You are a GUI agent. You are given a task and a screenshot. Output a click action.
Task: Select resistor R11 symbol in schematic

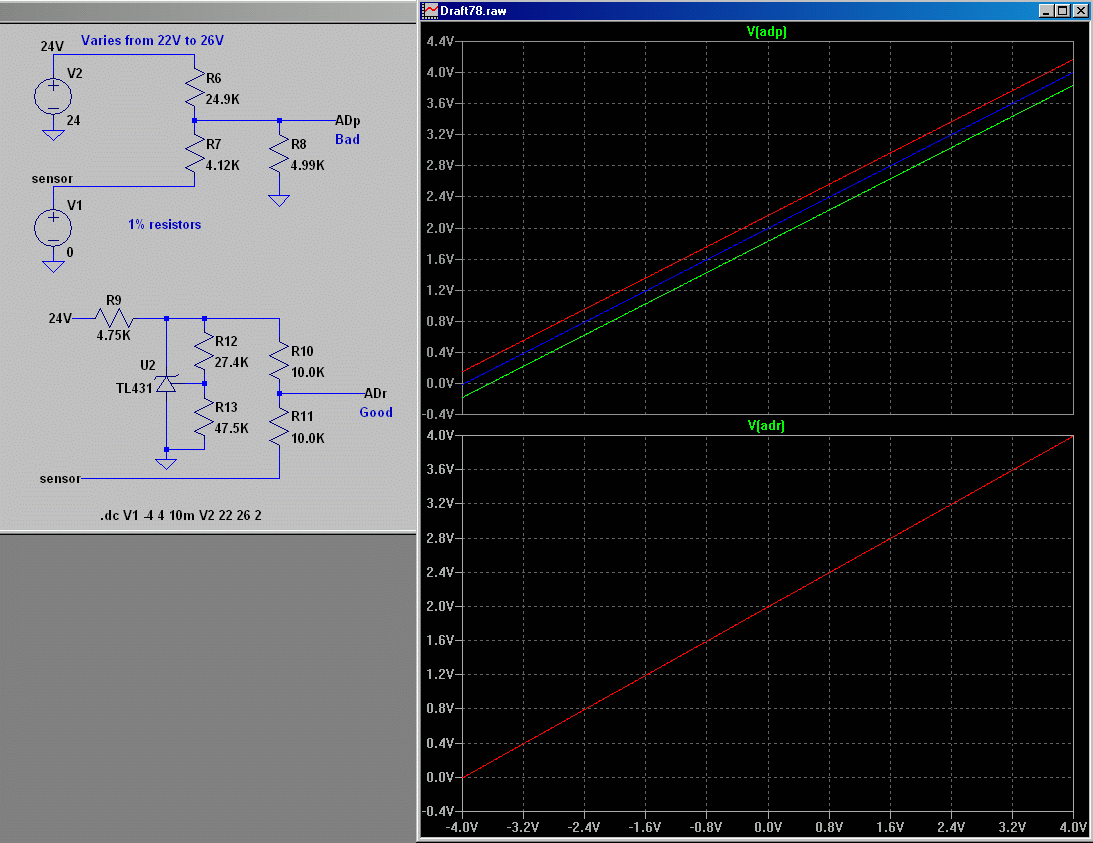pos(279,427)
